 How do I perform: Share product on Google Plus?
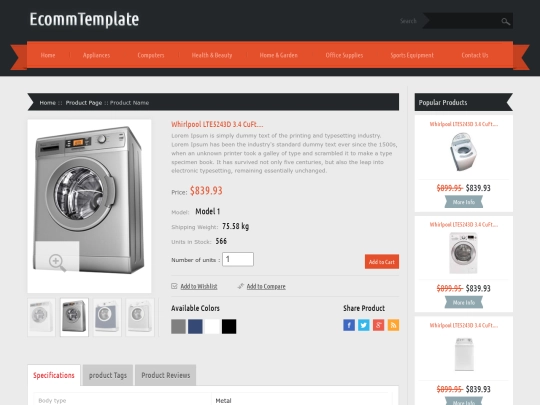378,325
